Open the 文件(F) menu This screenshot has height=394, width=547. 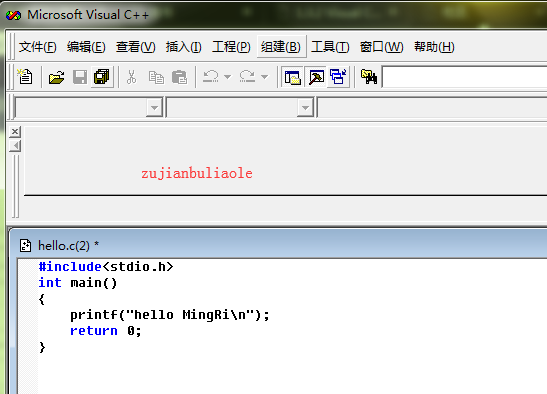point(37,47)
